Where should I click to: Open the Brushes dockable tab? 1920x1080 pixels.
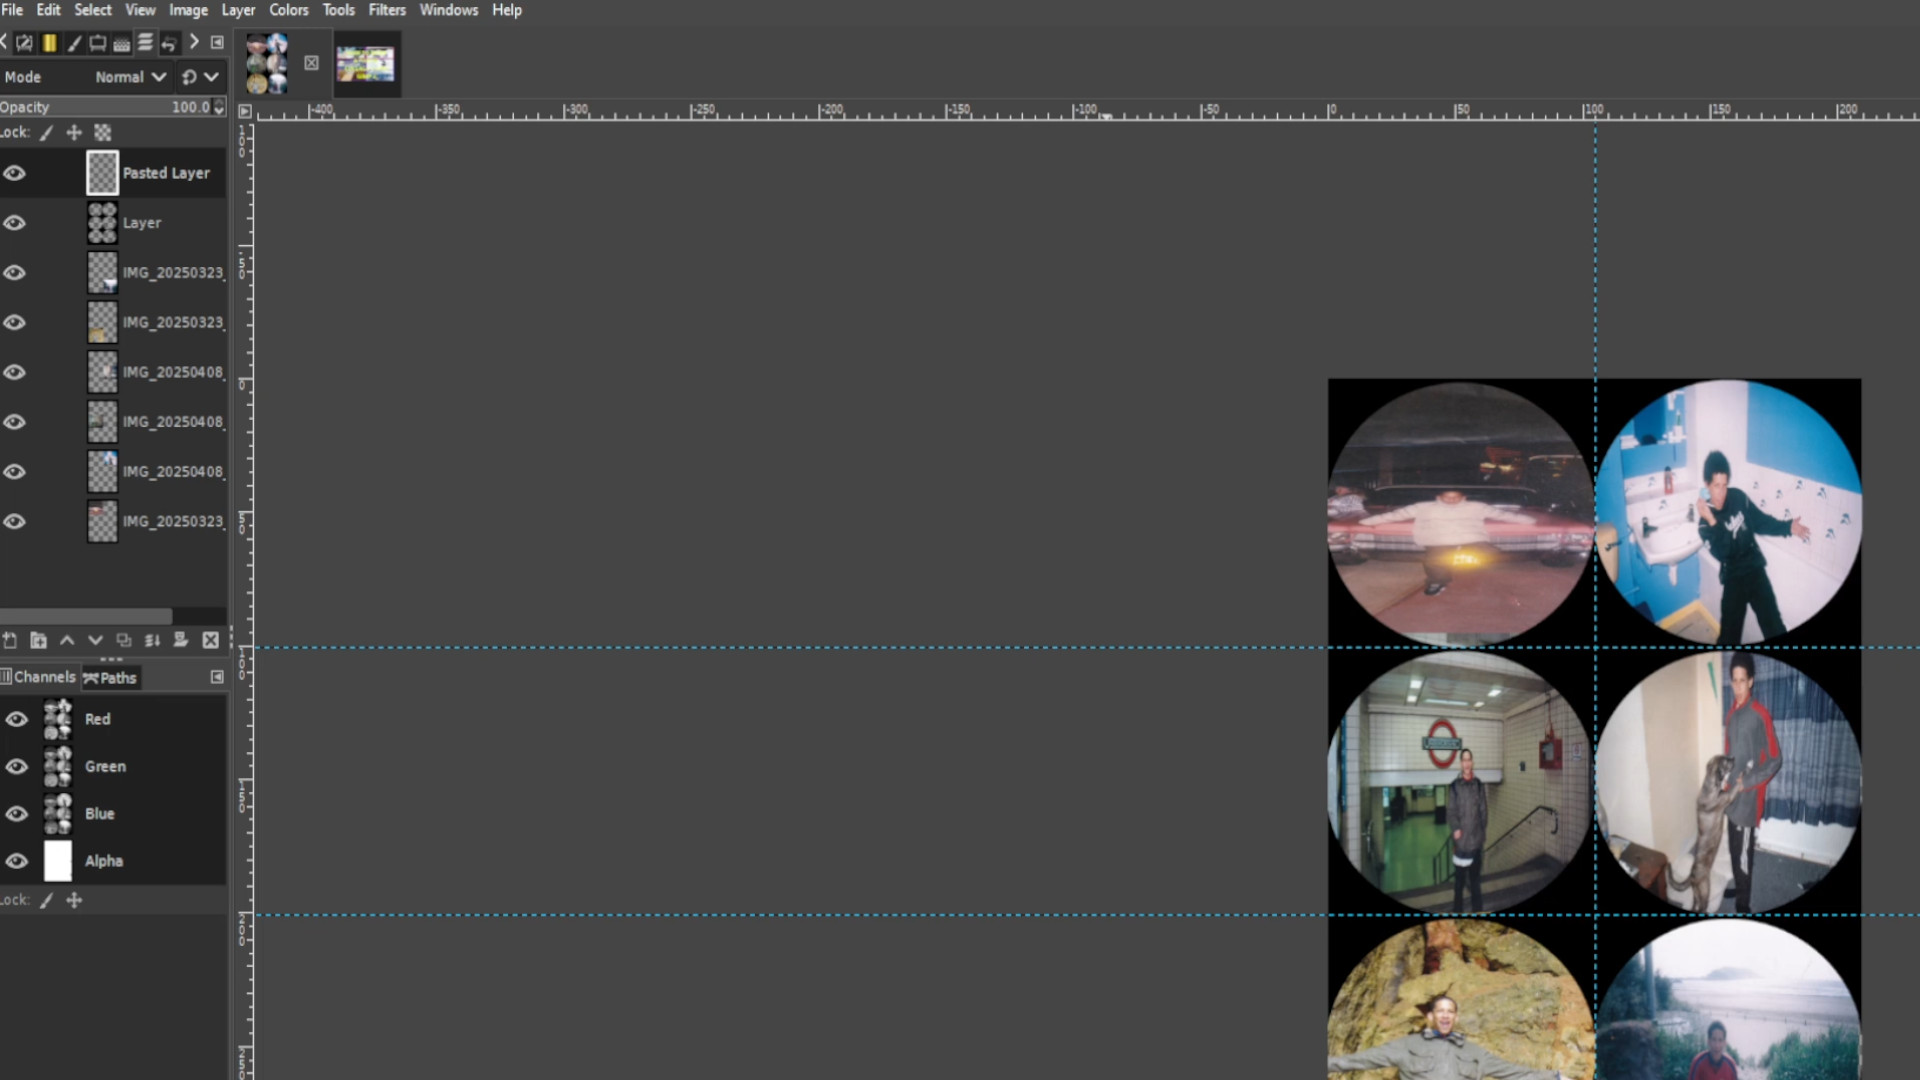pyautogui.click(x=73, y=43)
